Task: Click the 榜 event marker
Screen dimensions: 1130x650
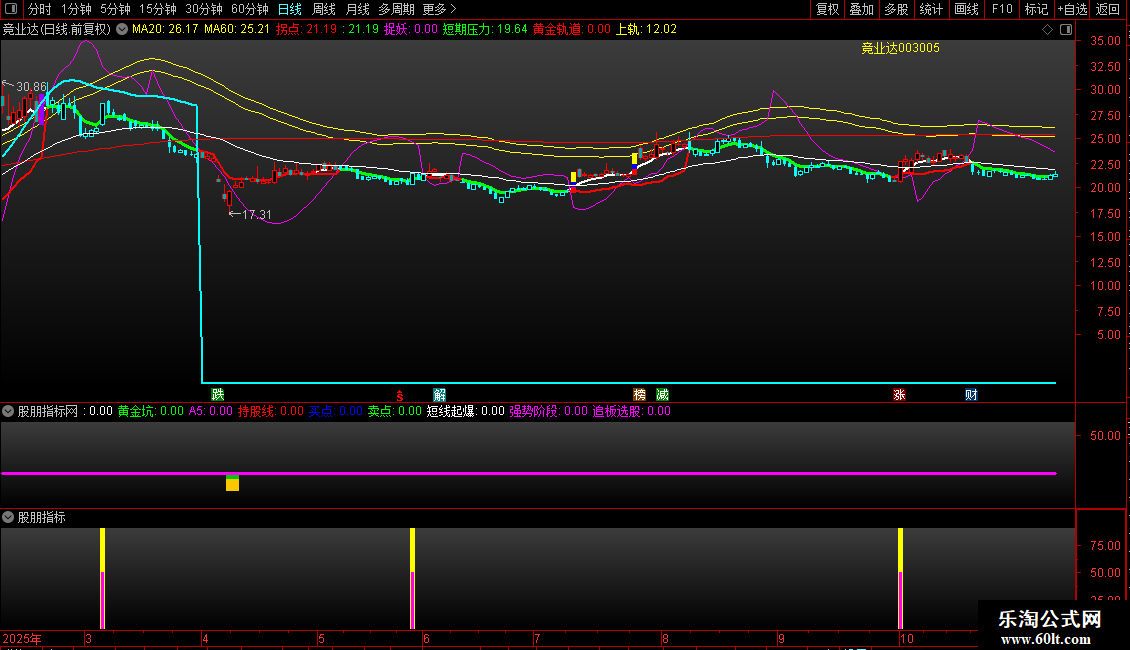Action: pos(639,394)
